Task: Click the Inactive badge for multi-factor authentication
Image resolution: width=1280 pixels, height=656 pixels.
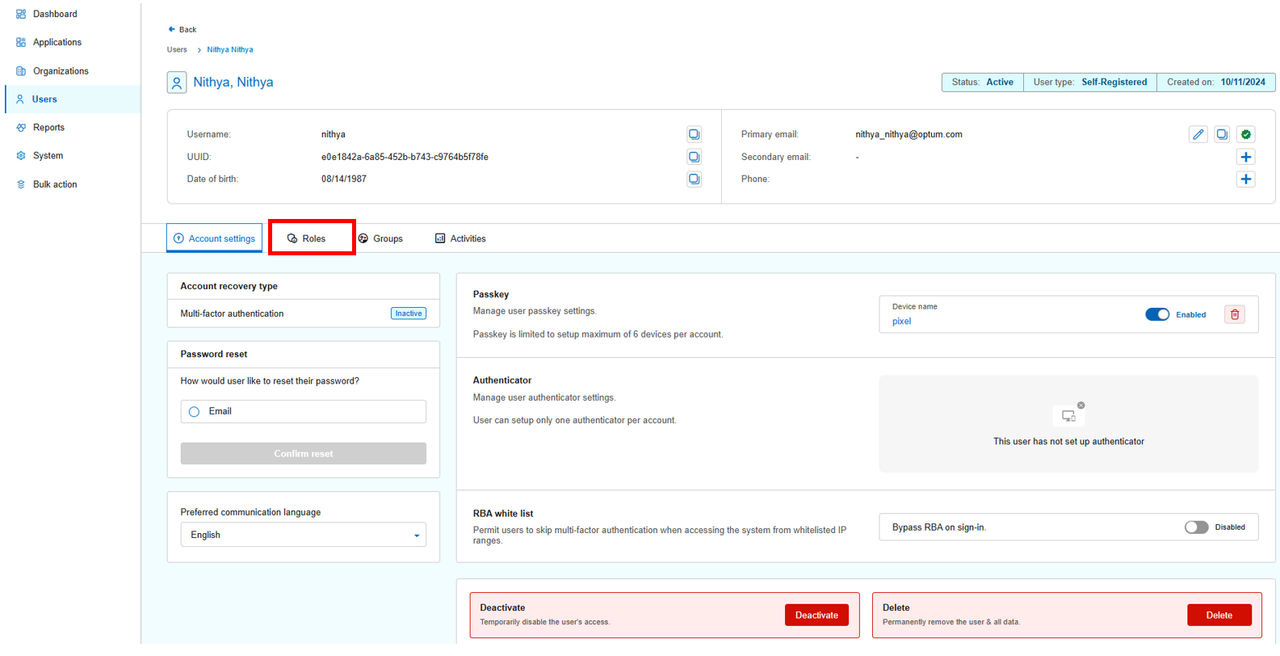Action: [408, 313]
